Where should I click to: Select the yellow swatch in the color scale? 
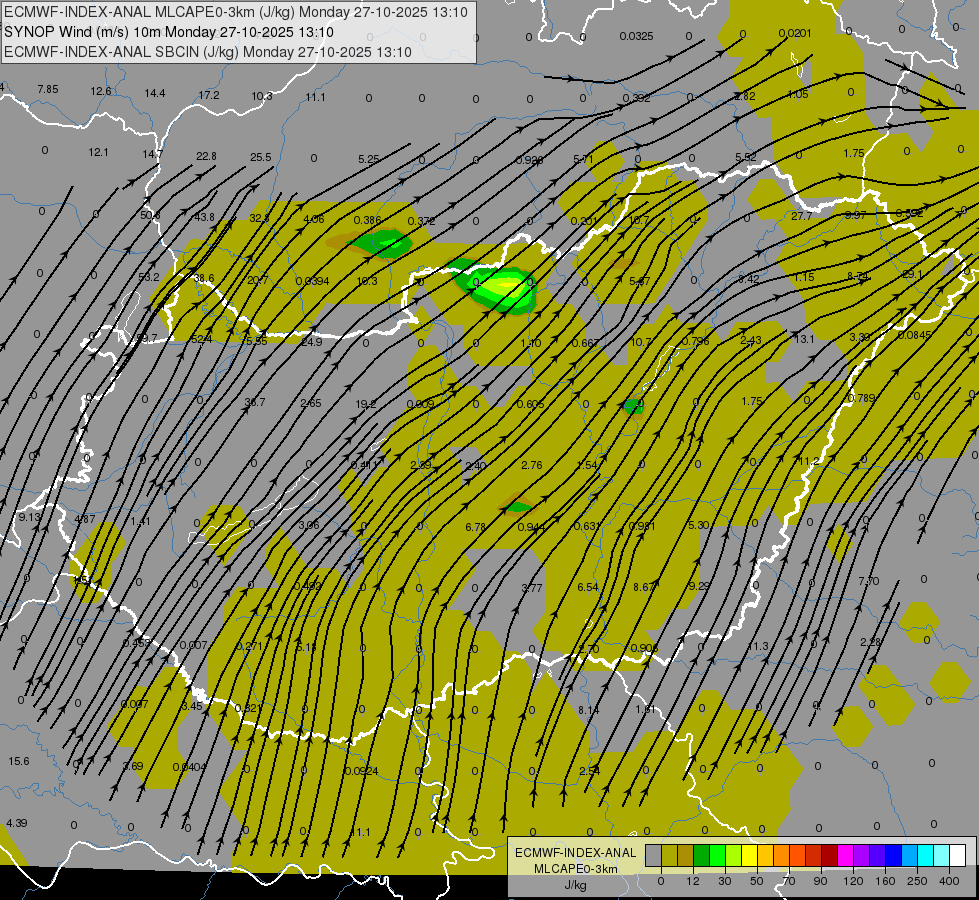[x=749, y=856]
